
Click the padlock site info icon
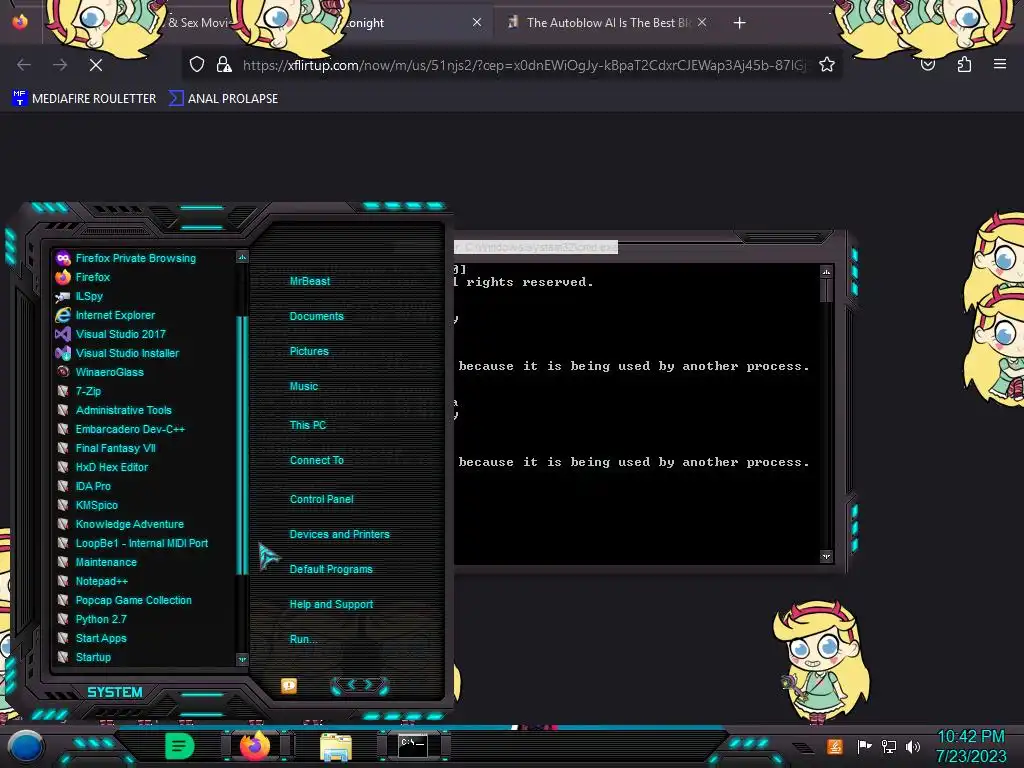[x=224, y=64]
